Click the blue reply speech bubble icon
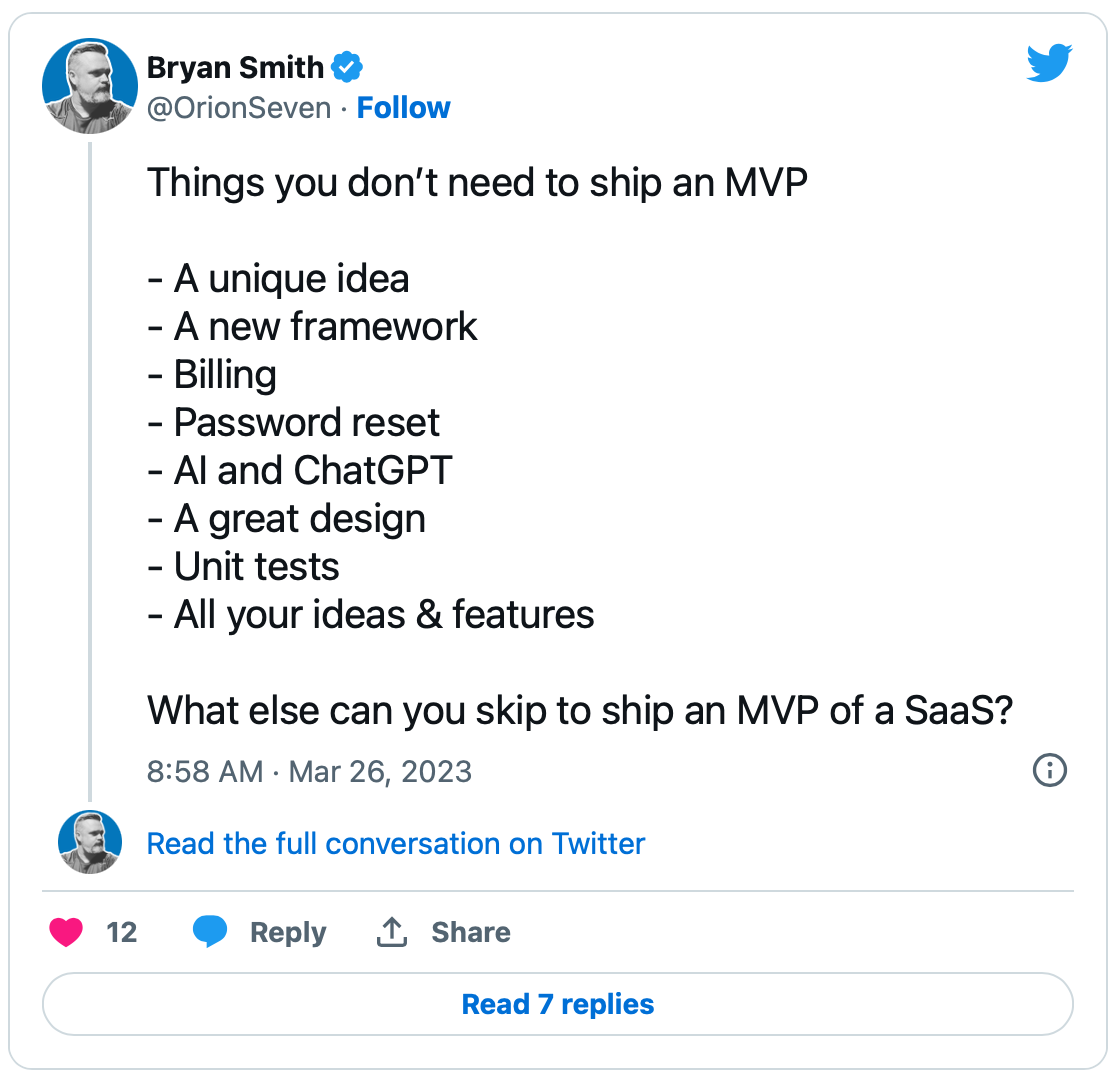Image resolution: width=1120 pixels, height=1084 pixels. tap(210, 932)
